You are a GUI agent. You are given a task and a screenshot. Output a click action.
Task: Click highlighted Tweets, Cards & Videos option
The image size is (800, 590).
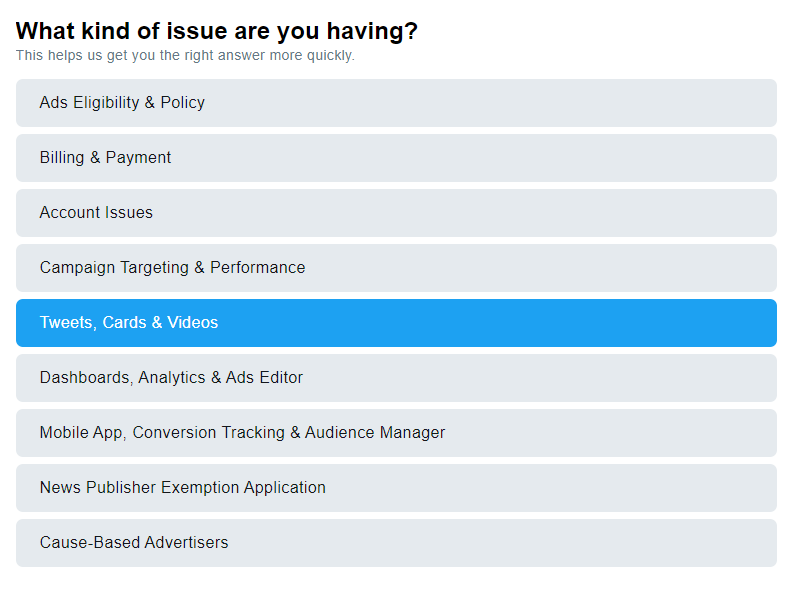396,323
